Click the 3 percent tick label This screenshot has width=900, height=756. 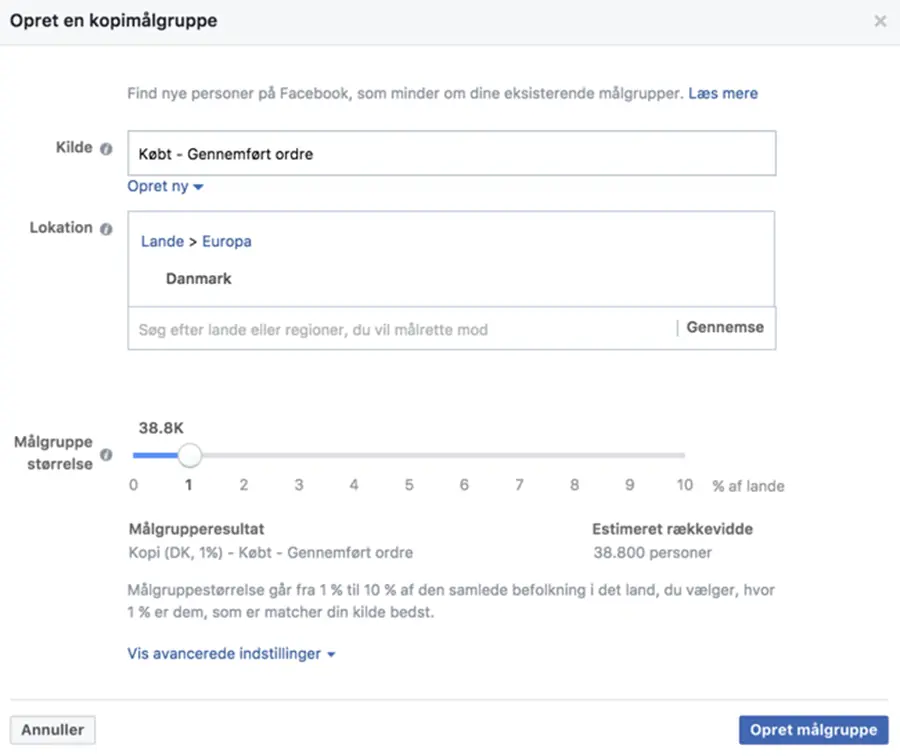point(298,485)
